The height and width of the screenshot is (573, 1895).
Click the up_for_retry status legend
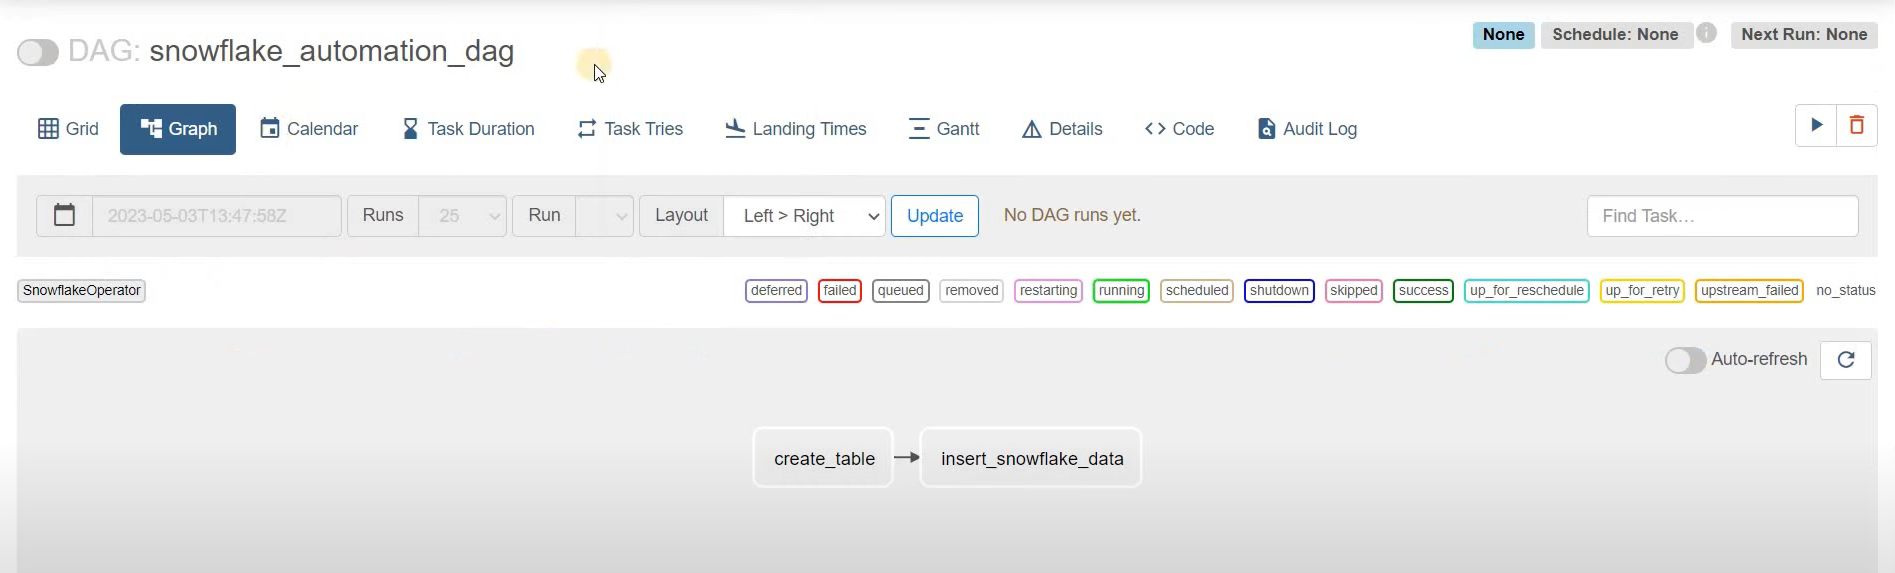(1642, 291)
